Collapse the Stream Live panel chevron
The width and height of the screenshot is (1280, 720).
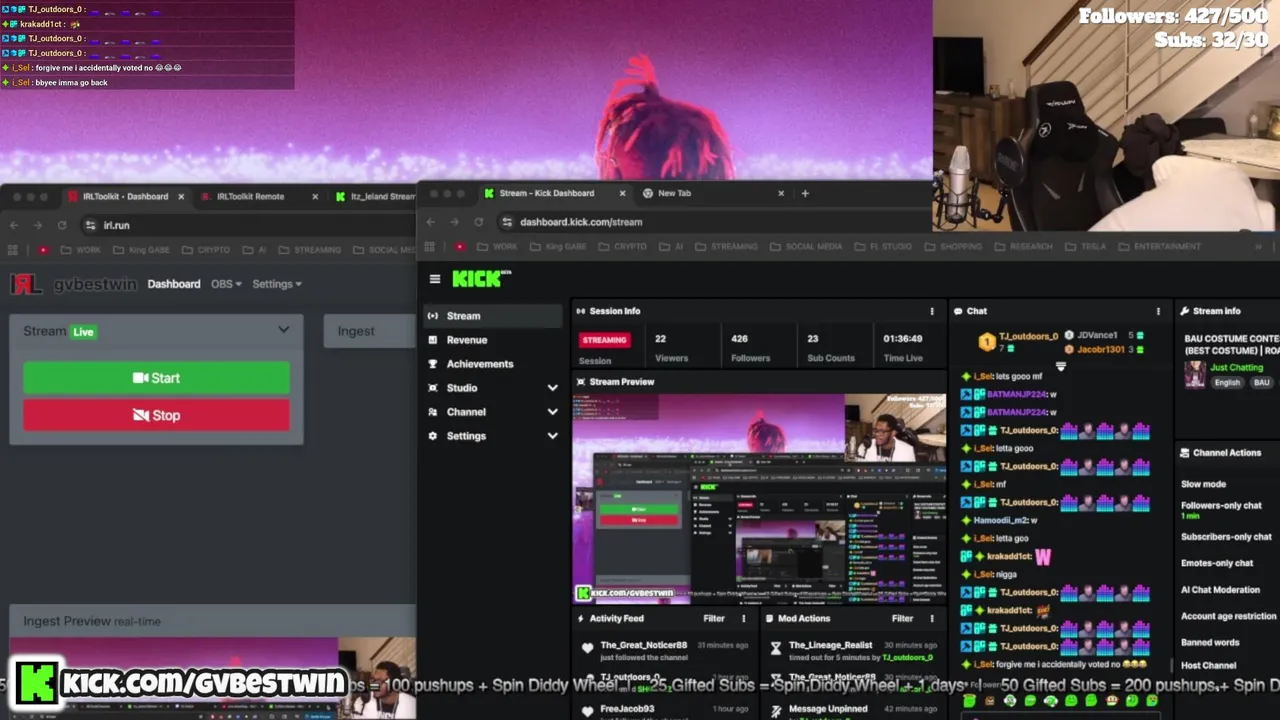(284, 330)
